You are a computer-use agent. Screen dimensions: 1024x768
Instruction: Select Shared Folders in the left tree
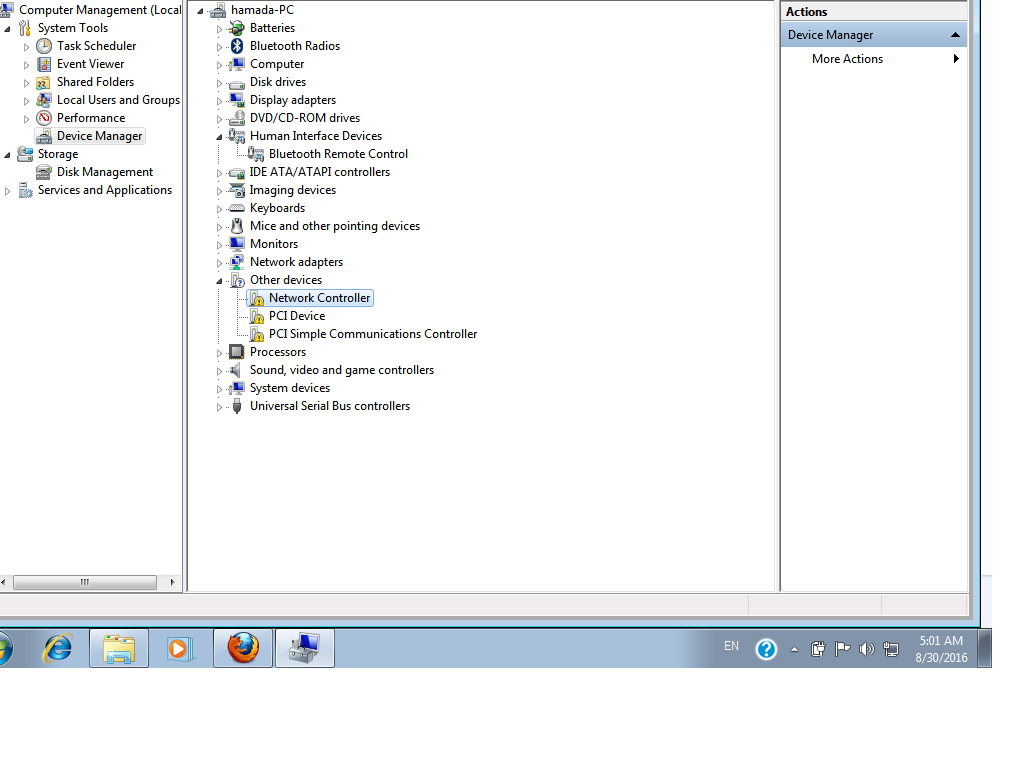pyautogui.click(x=95, y=82)
